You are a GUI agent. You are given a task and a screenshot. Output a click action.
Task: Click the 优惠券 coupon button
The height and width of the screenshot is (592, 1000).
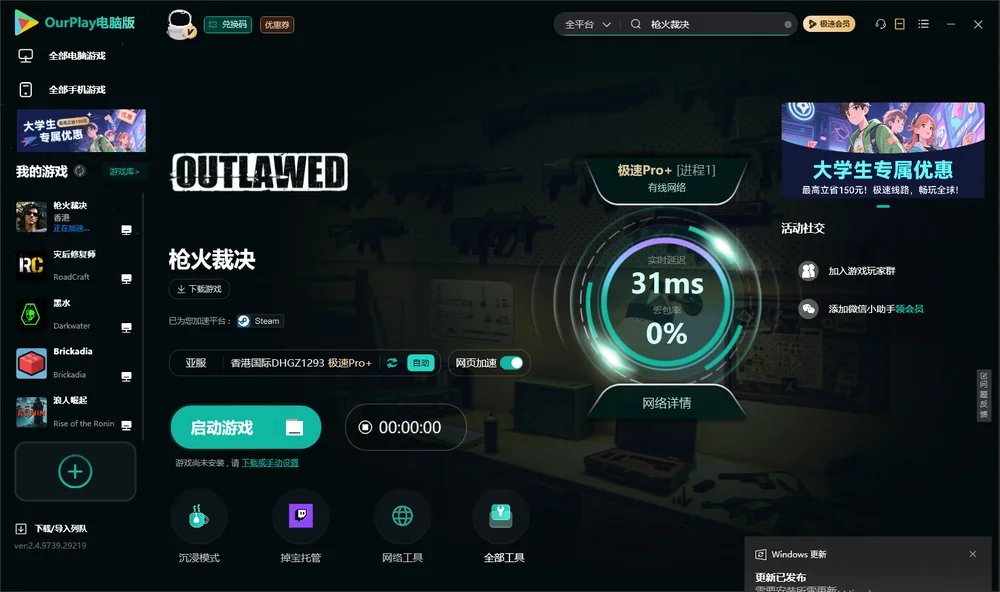point(277,25)
